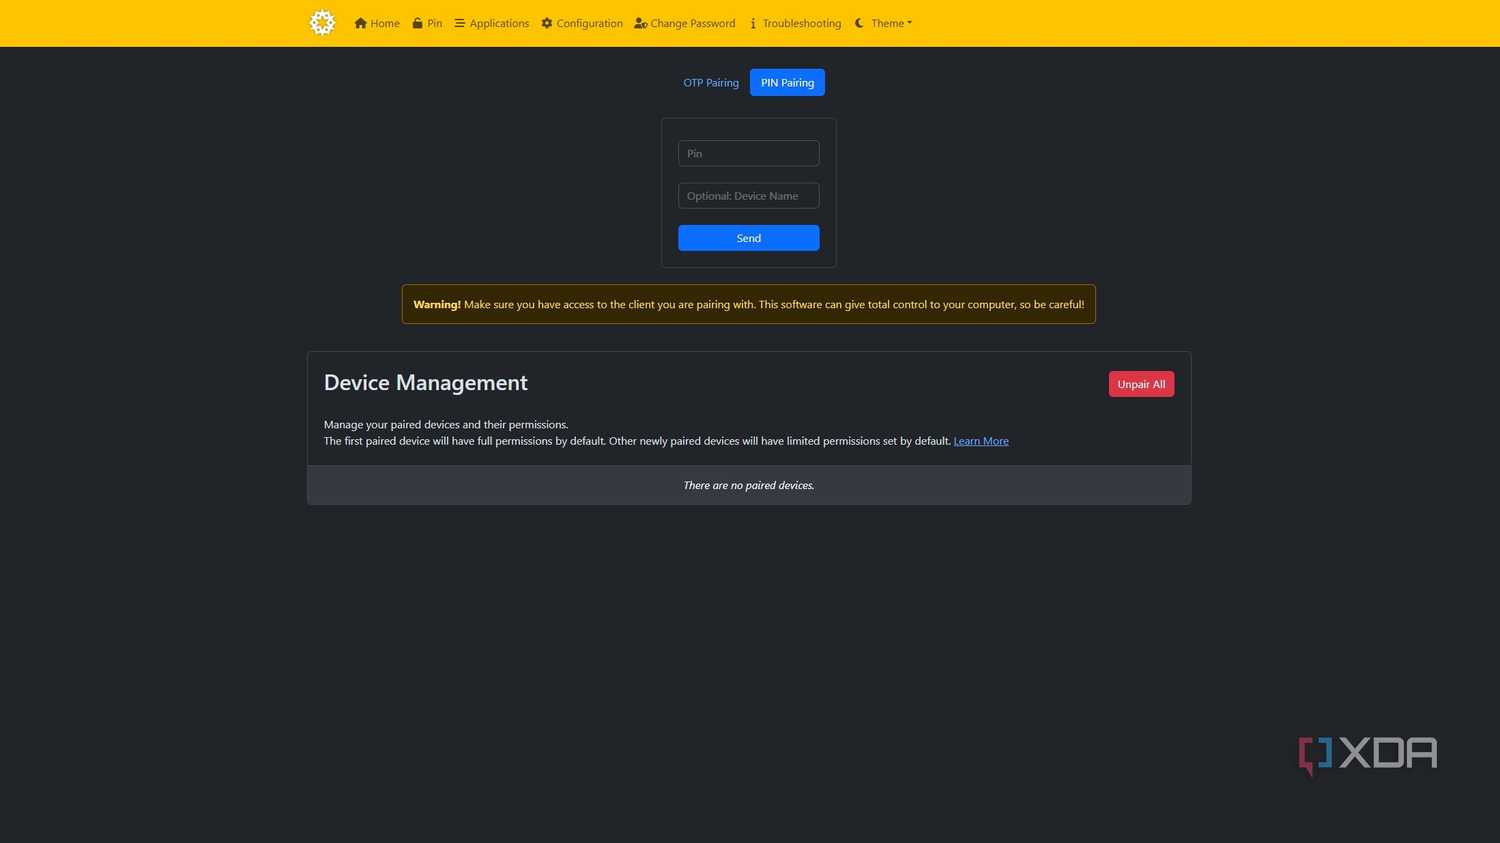
Task: Click the list icon beside Applications
Action: (460, 23)
